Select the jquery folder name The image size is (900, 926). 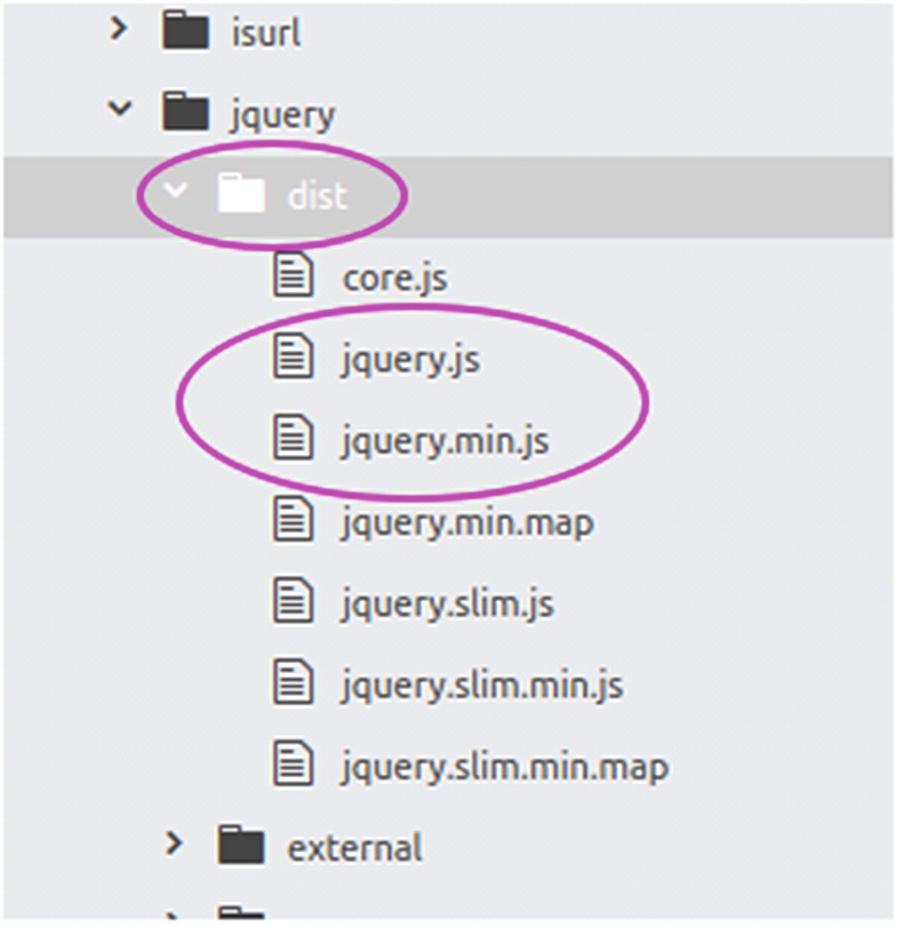point(282,116)
